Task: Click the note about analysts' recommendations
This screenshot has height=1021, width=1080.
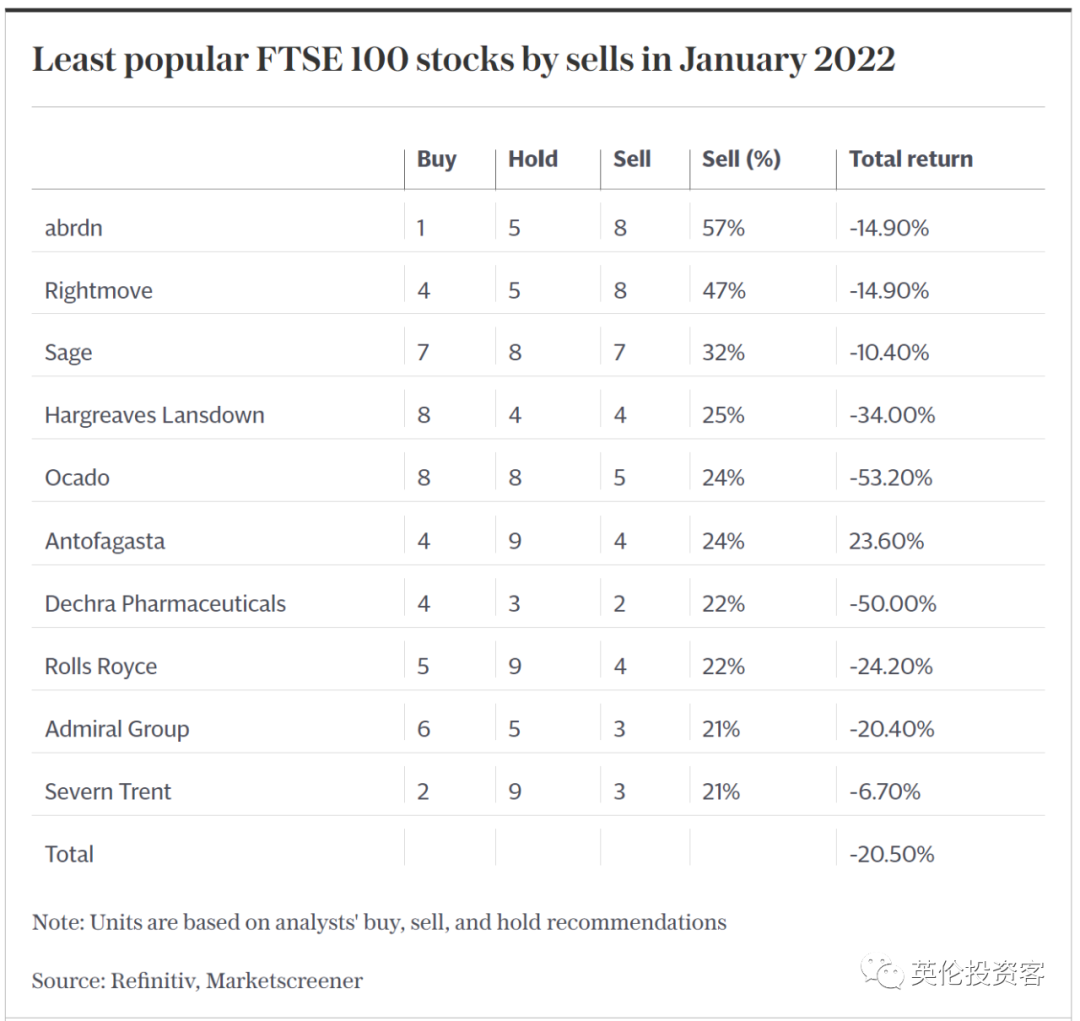Action: (x=379, y=922)
